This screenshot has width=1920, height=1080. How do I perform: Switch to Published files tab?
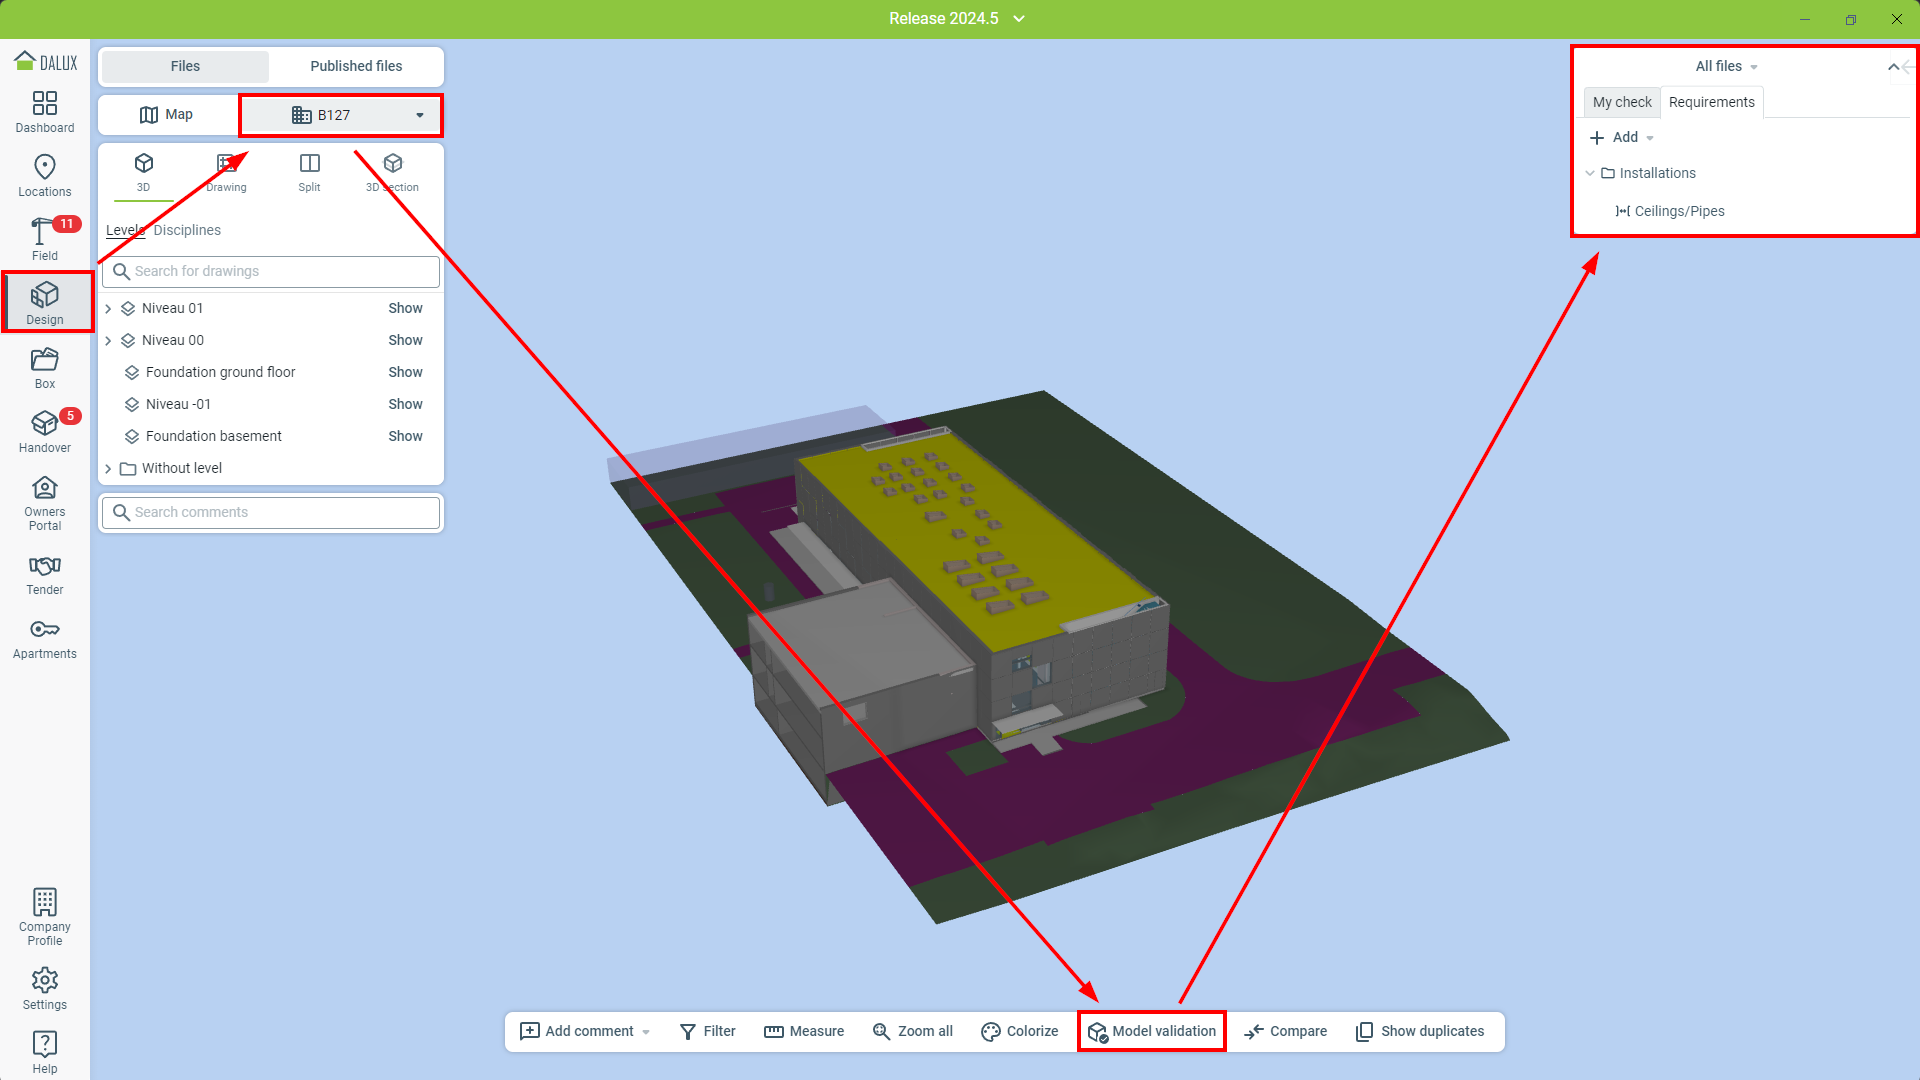coord(356,66)
